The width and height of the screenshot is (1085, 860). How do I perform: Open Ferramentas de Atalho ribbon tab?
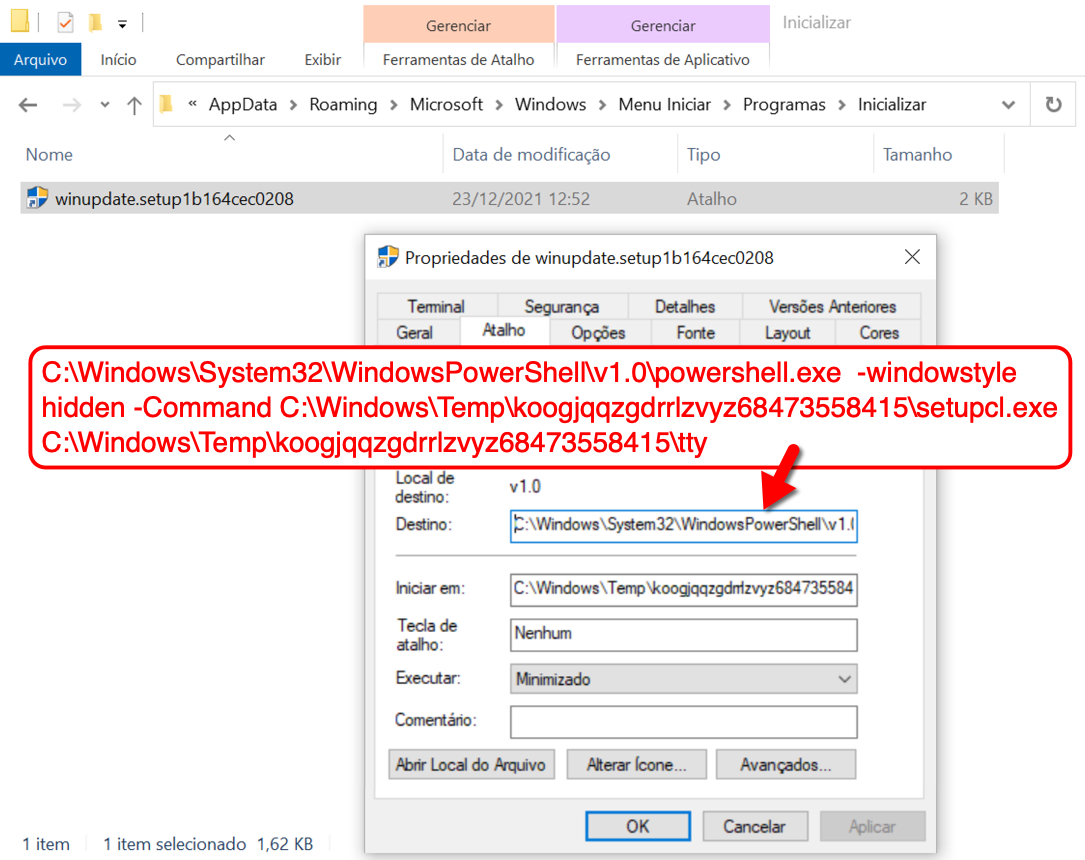coord(458,60)
